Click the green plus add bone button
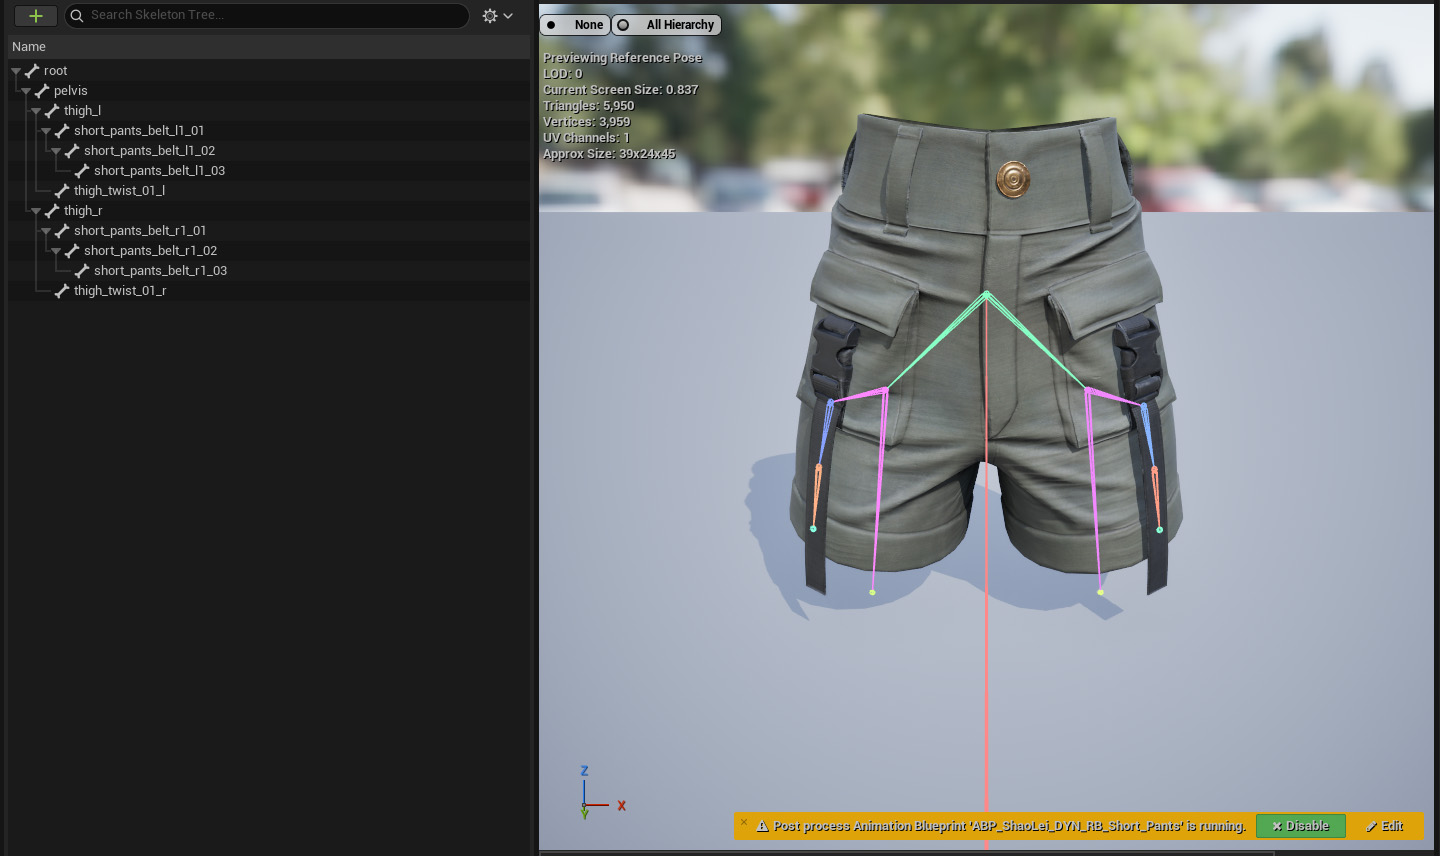The image size is (1440, 856). 35,16
